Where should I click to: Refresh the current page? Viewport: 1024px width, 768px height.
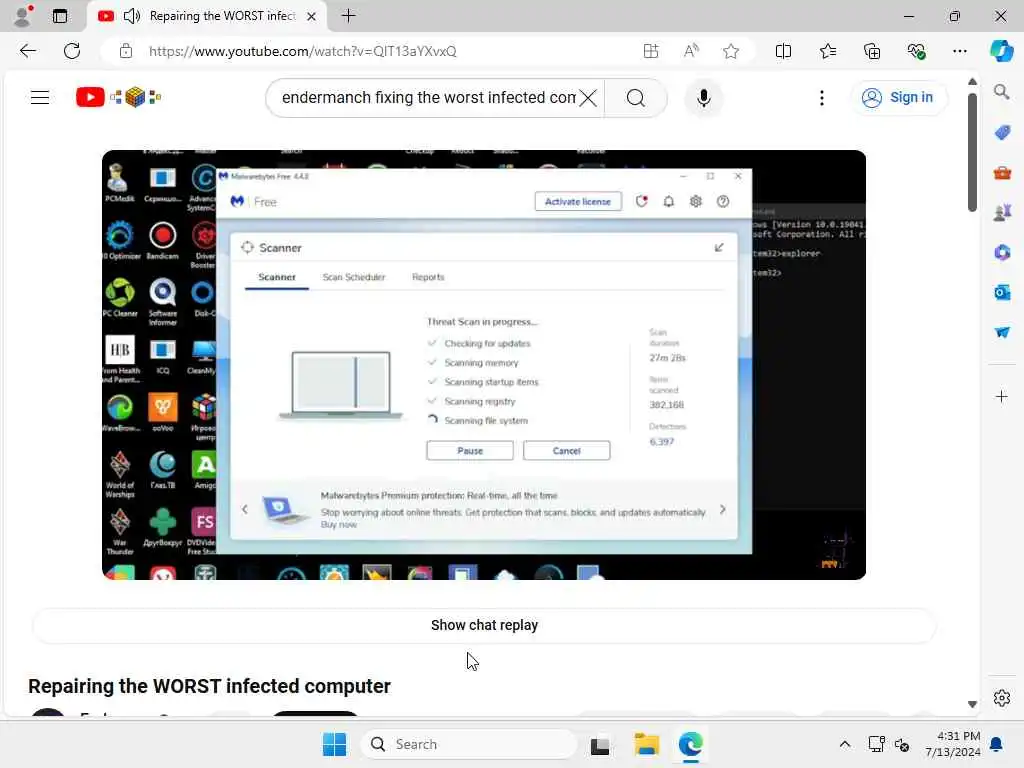(72, 51)
